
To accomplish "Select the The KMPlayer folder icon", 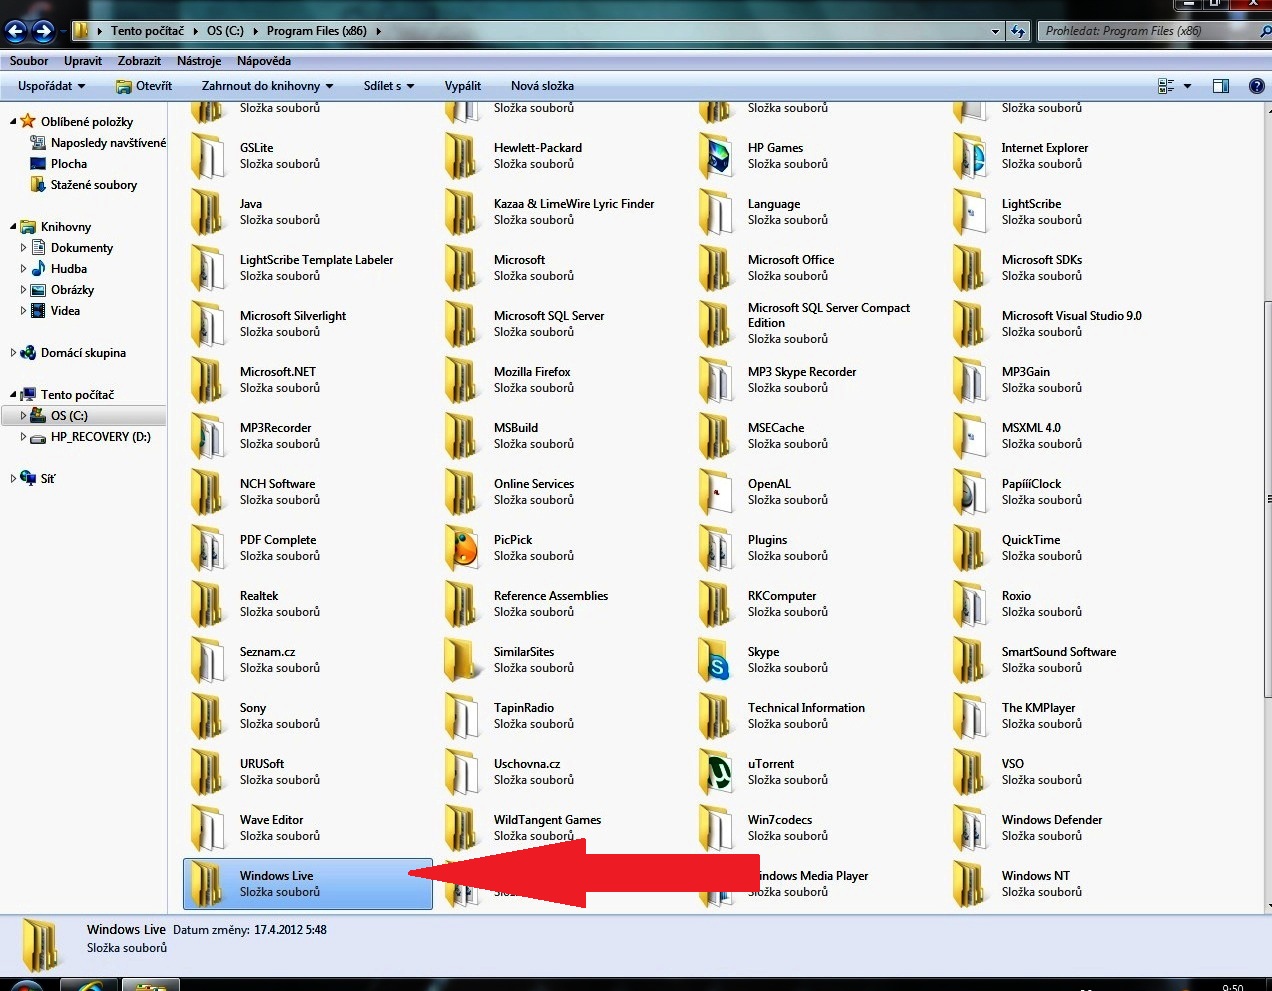I will 970,715.
